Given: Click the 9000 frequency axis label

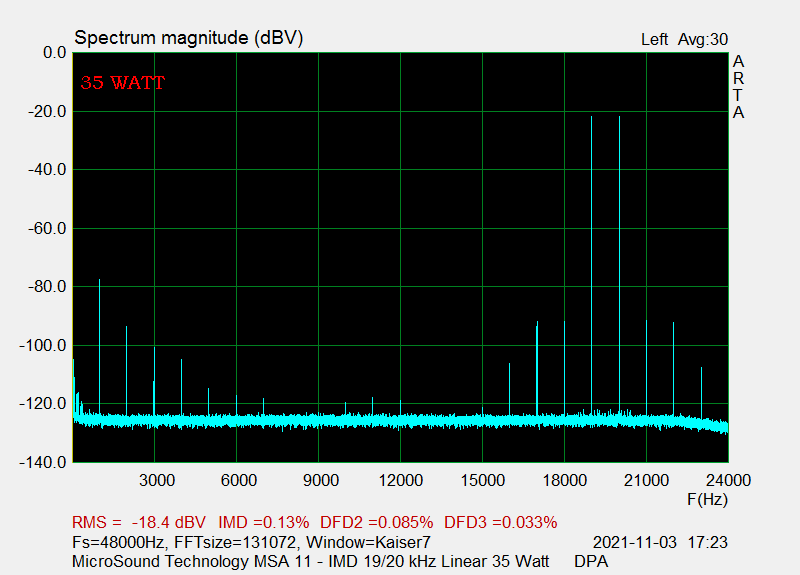Looking at the screenshot, I should tap(321, 481).
